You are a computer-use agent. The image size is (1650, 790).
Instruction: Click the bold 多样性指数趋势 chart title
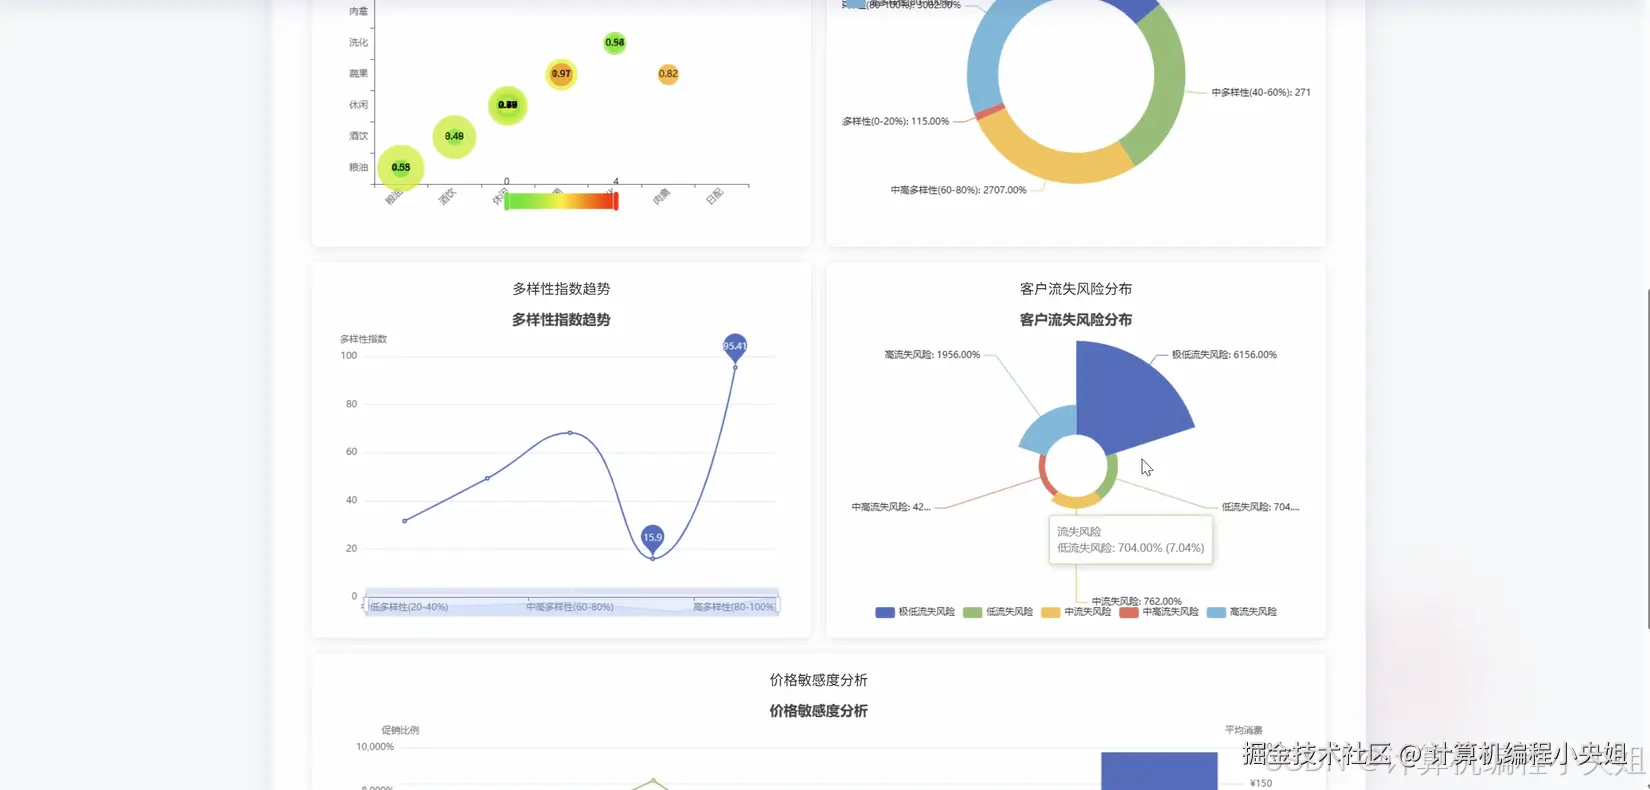[x=561, y=320]
